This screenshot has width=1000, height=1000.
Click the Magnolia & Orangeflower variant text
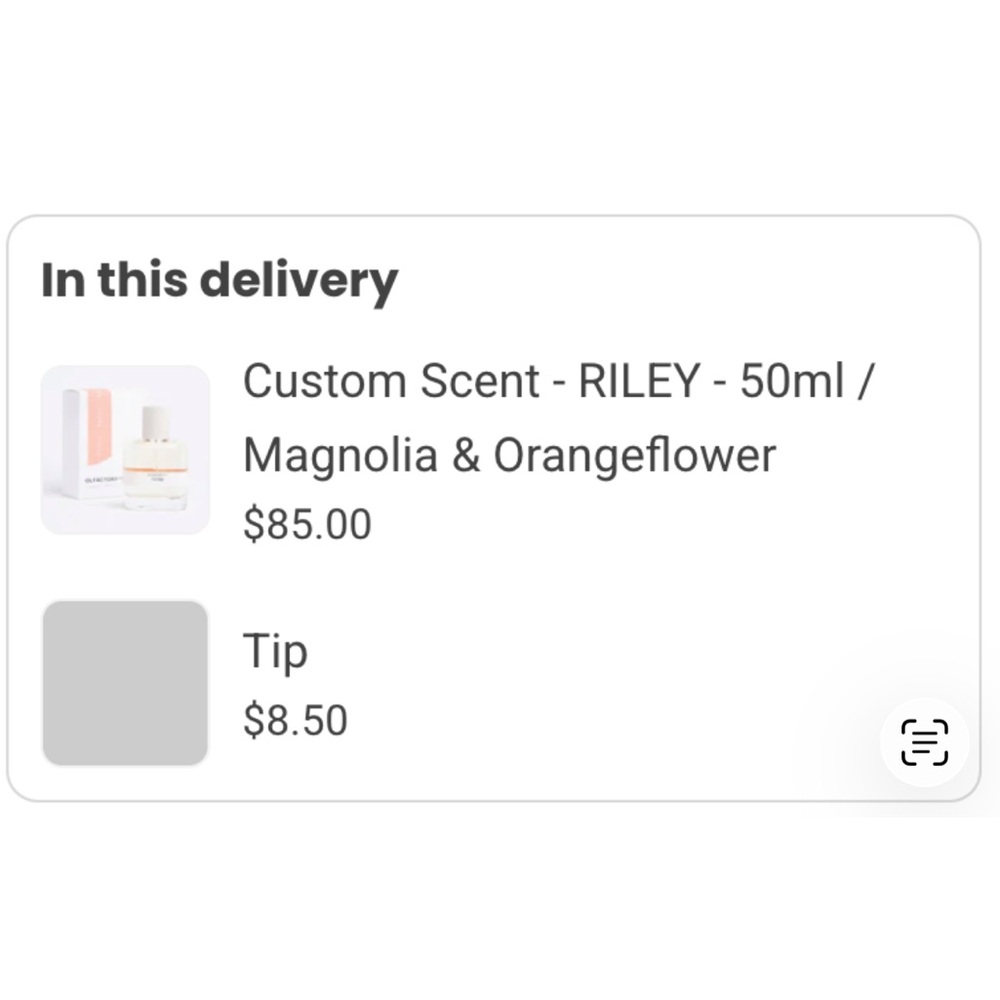pyautogui.click(x=510, y=455)
